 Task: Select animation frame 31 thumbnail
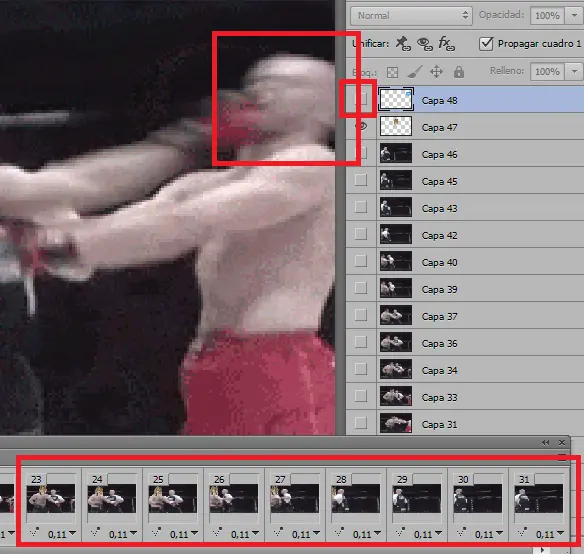click(x=539, y=498)
